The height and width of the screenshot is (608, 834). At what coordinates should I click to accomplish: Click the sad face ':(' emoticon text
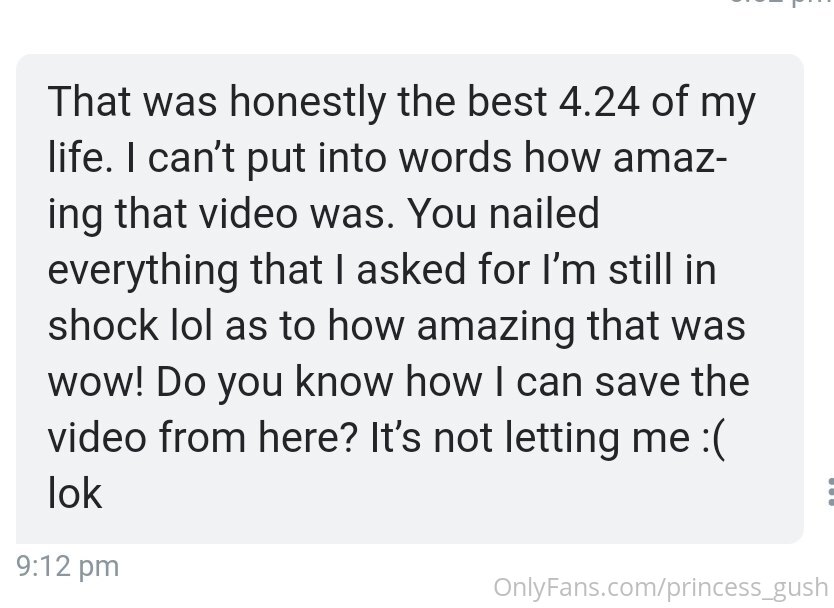point(714,440)
